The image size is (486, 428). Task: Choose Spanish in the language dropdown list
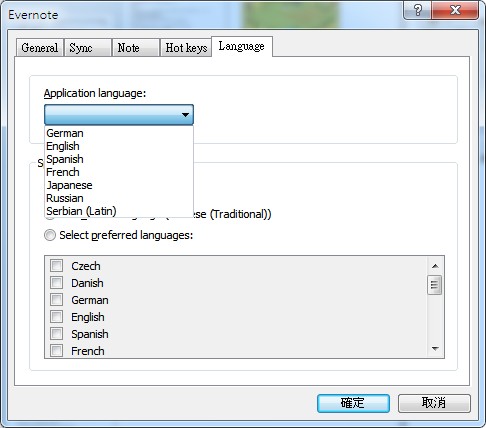pos(119,159)
